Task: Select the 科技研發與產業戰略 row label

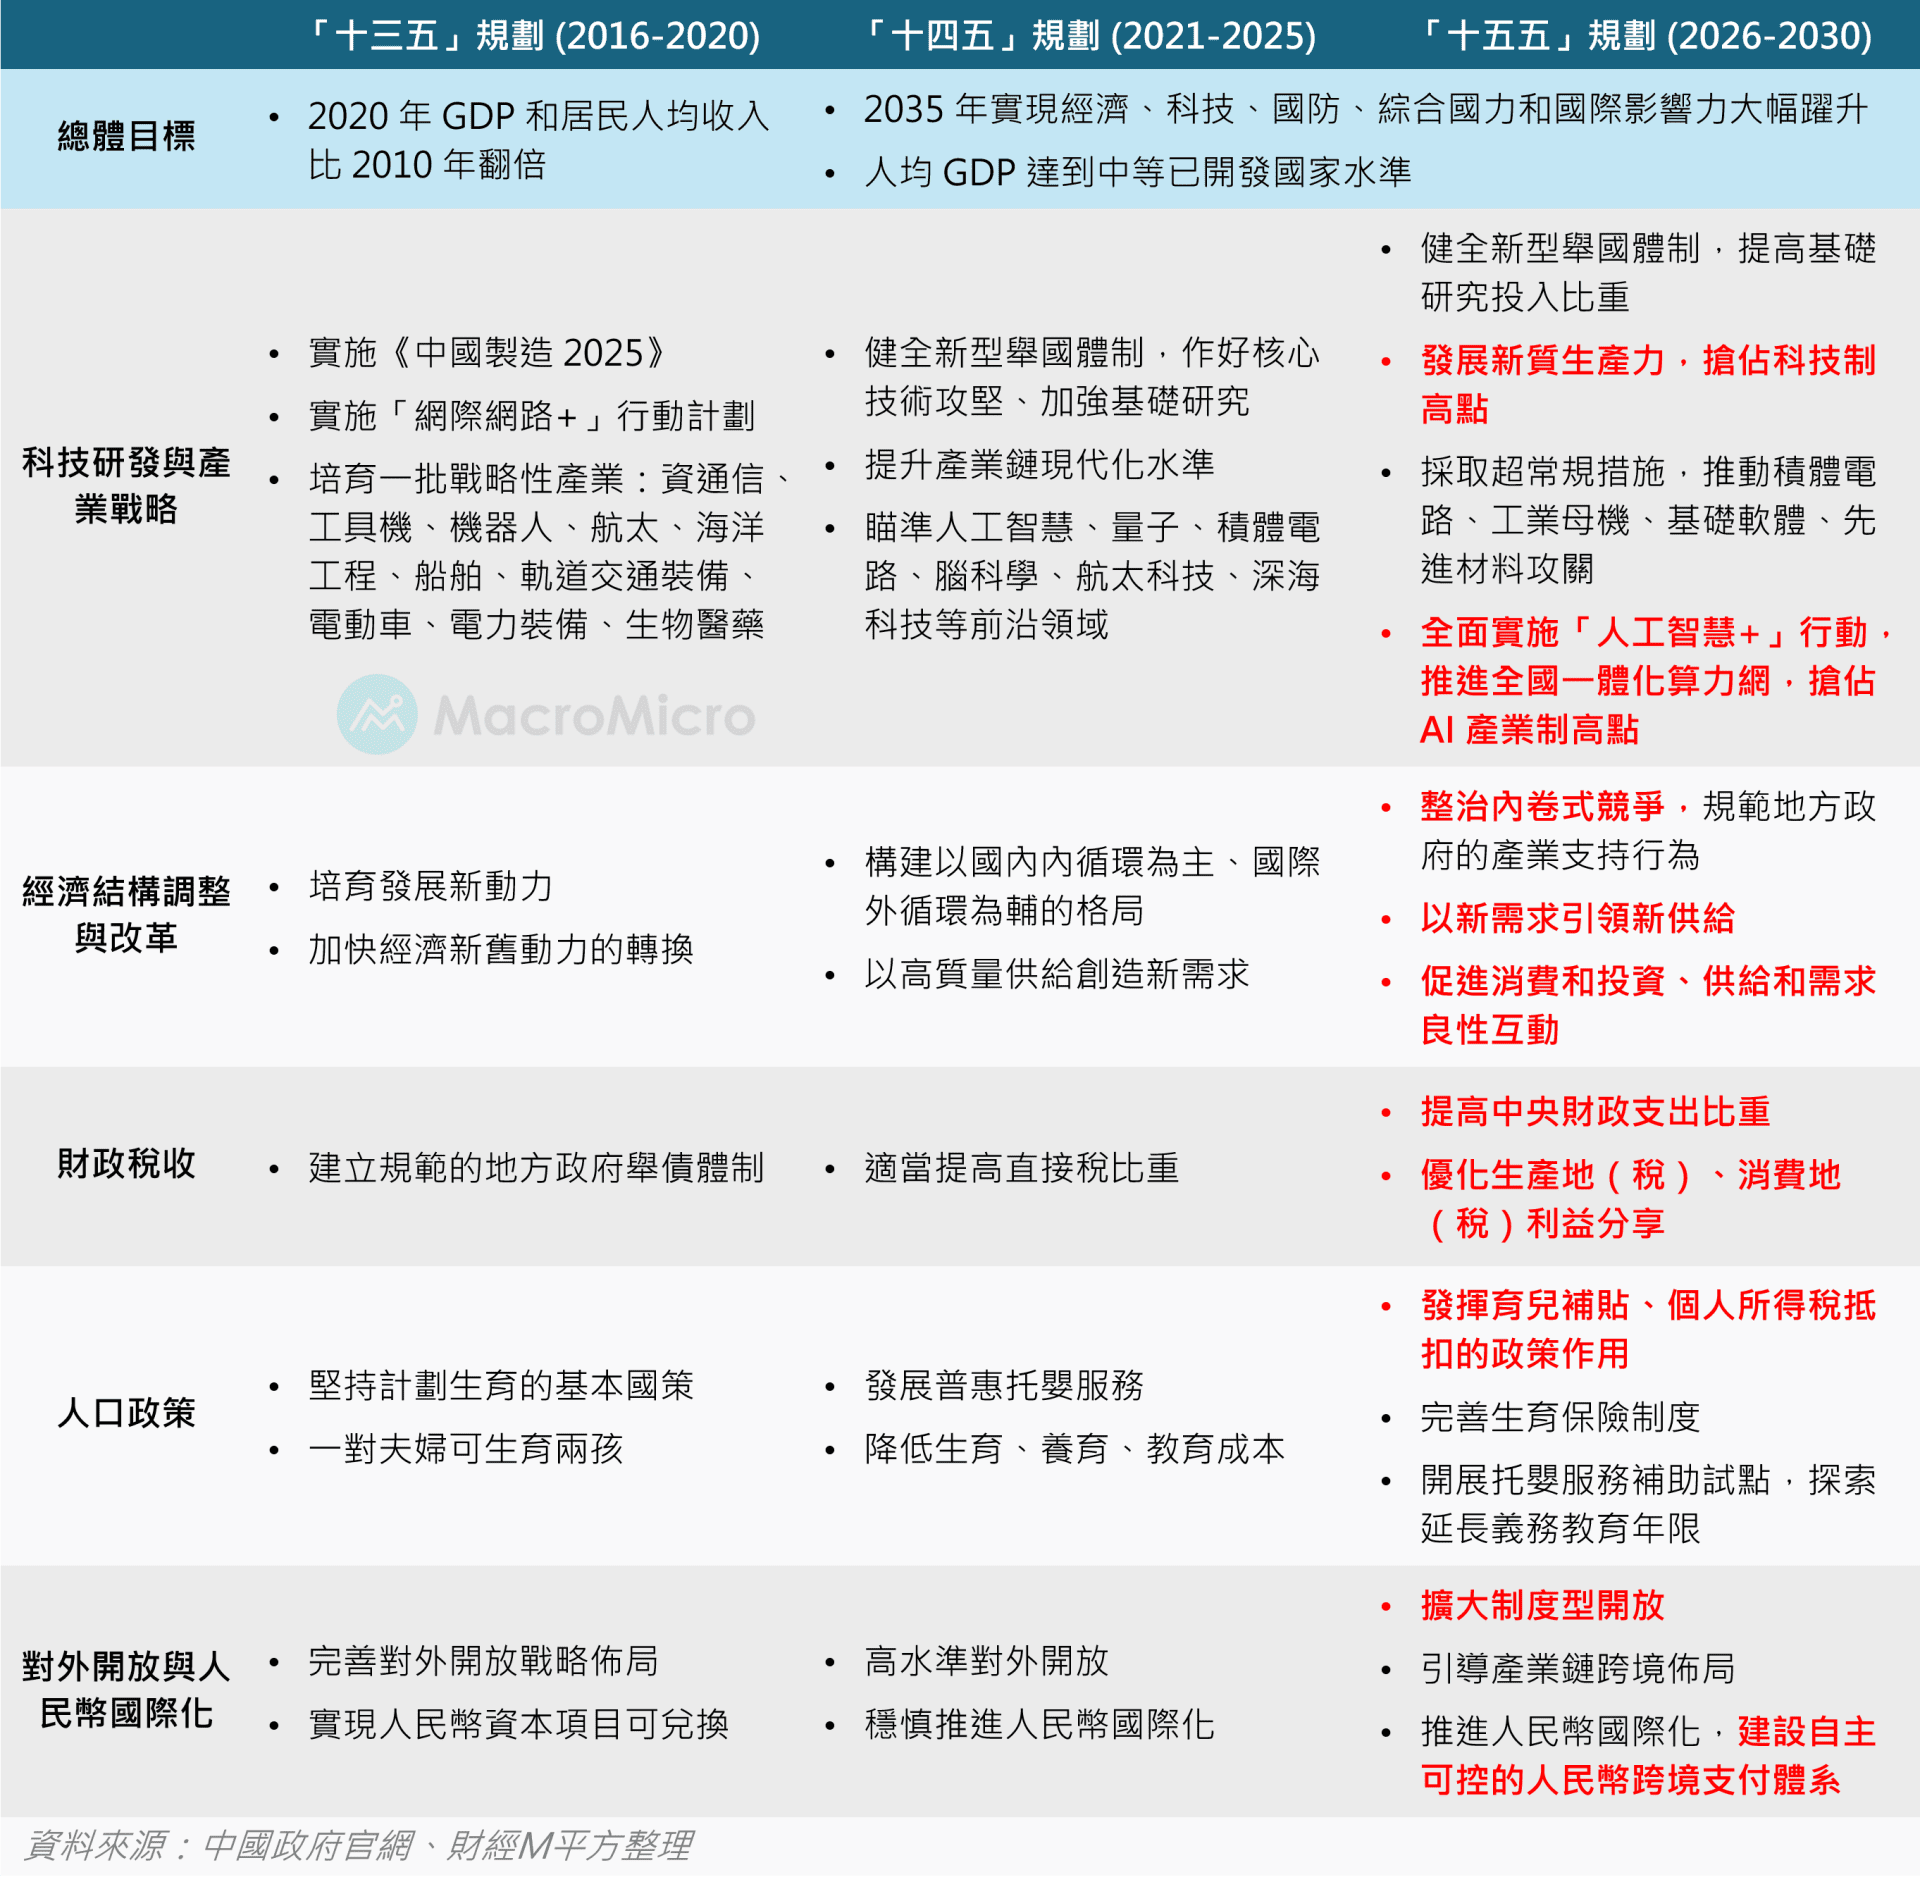Action: (126, 487)
